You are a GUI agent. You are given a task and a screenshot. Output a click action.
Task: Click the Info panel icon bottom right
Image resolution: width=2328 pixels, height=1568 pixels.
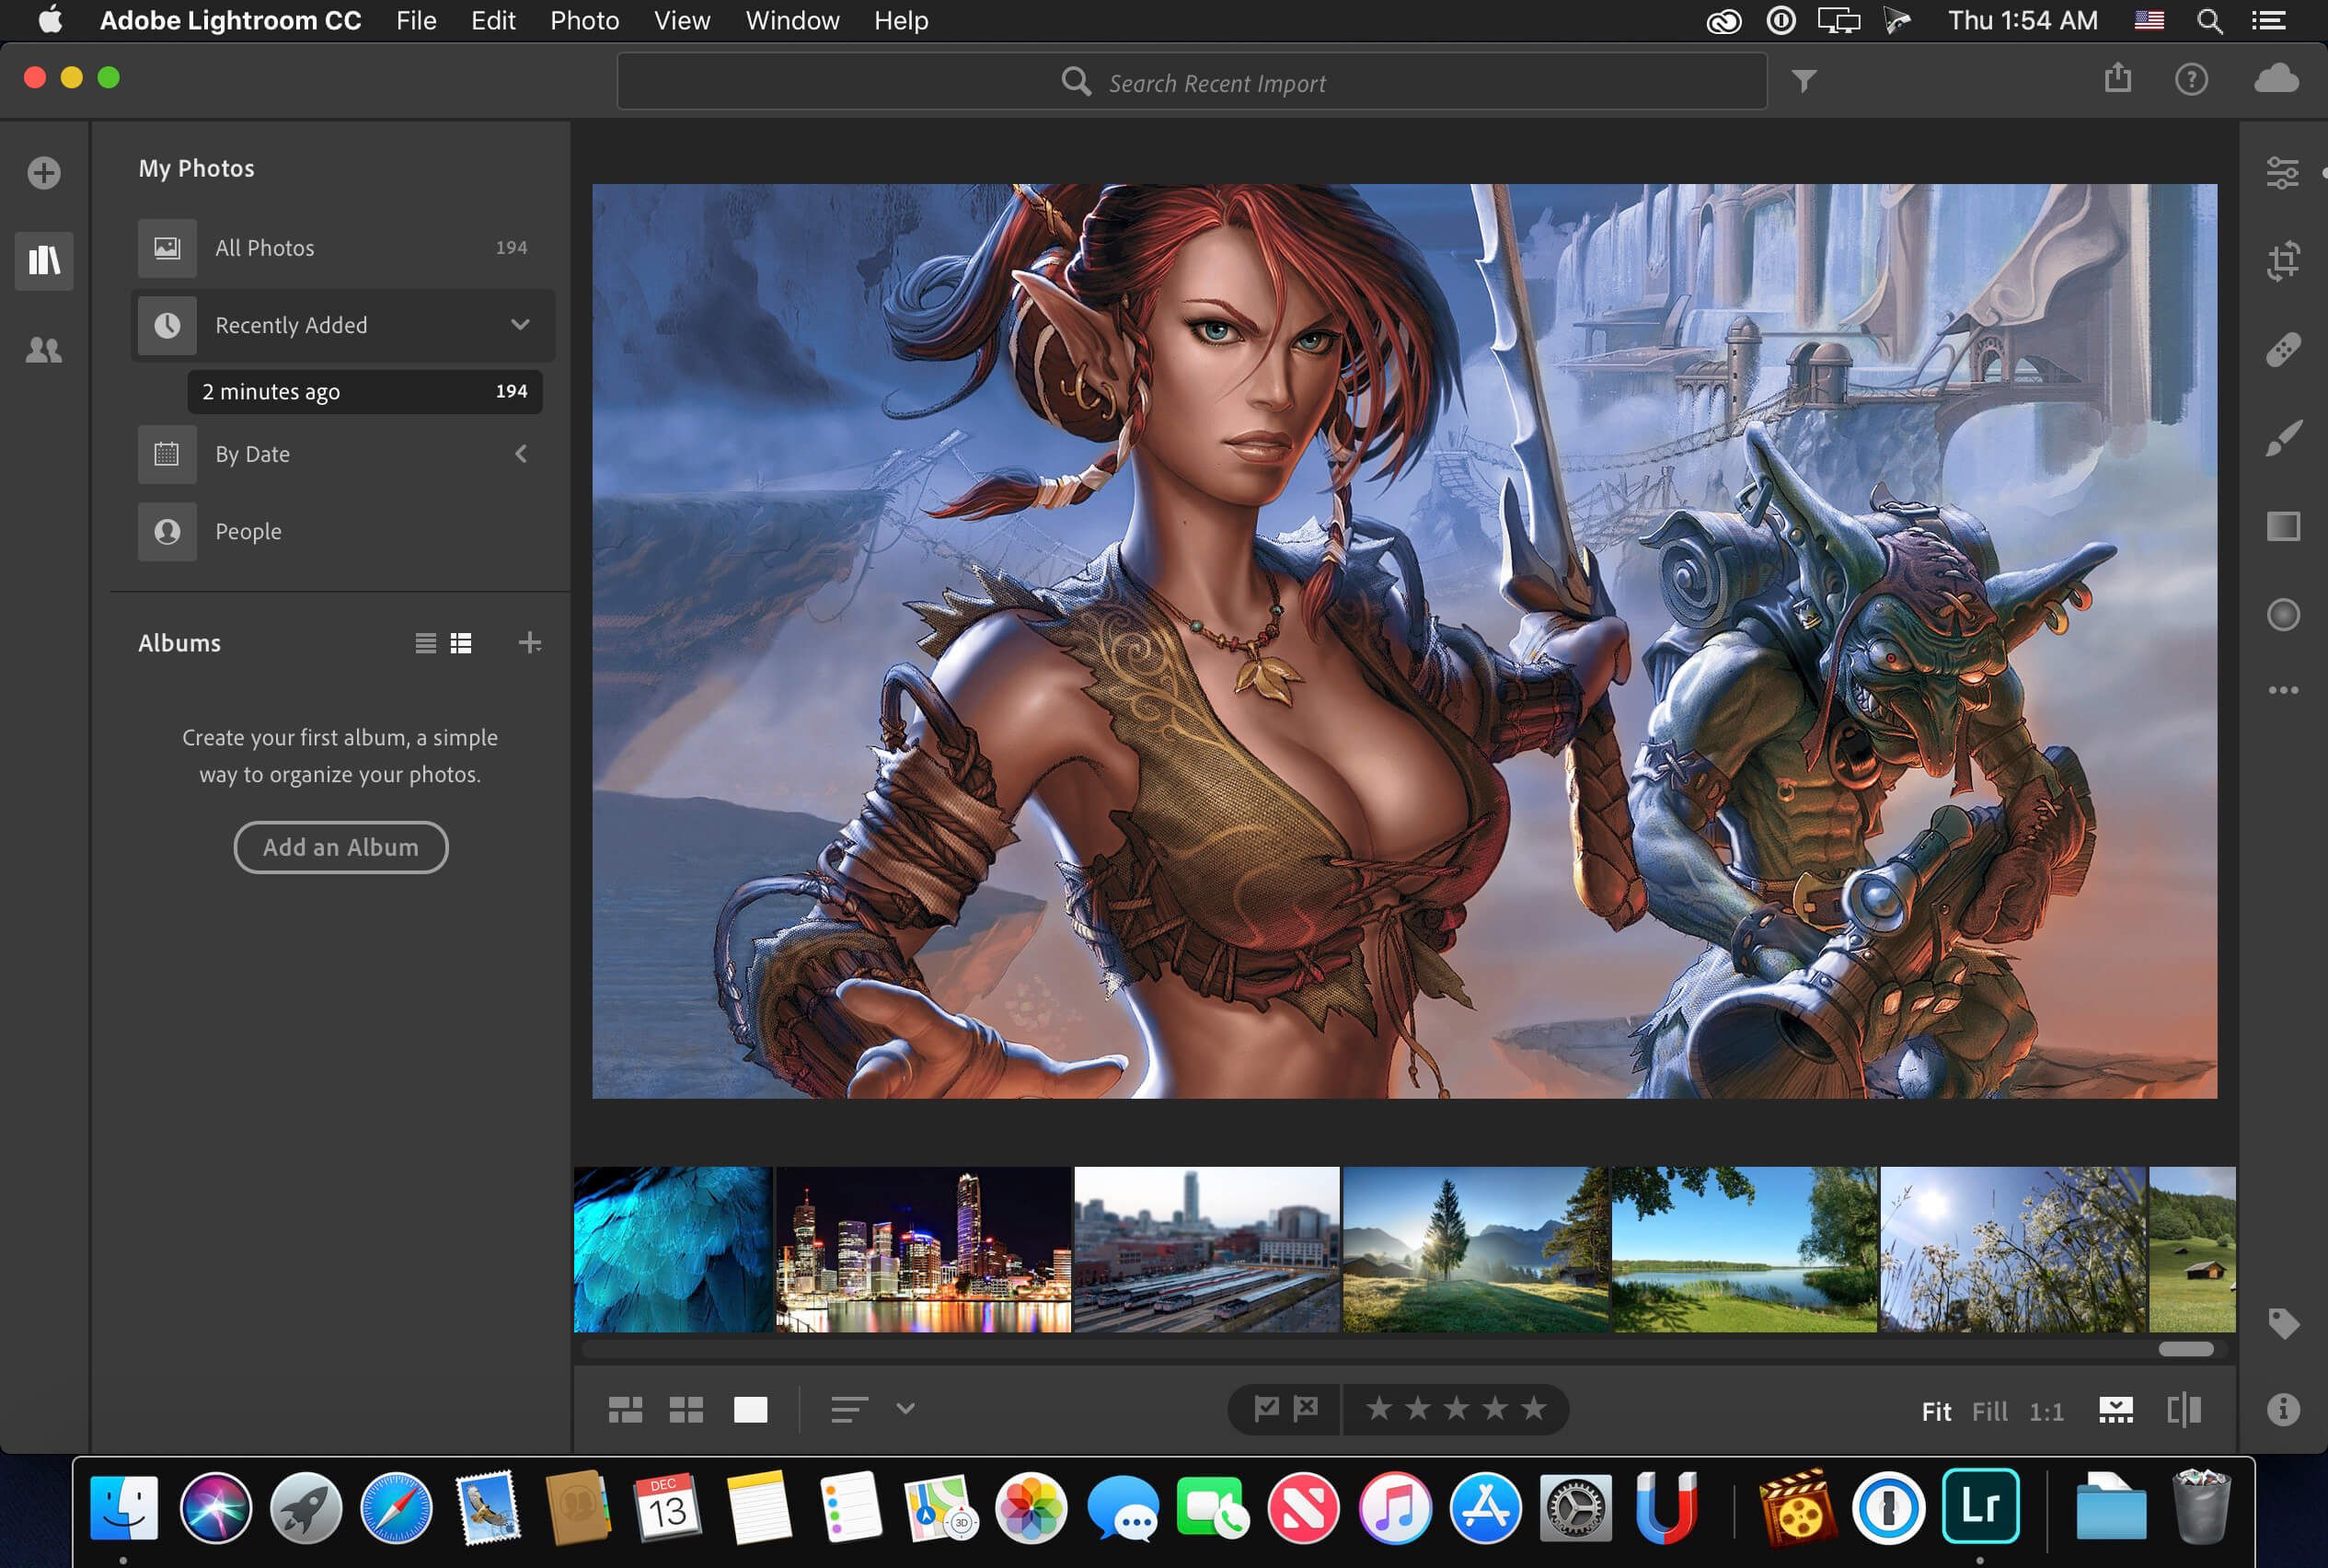coord(2284,1409)
